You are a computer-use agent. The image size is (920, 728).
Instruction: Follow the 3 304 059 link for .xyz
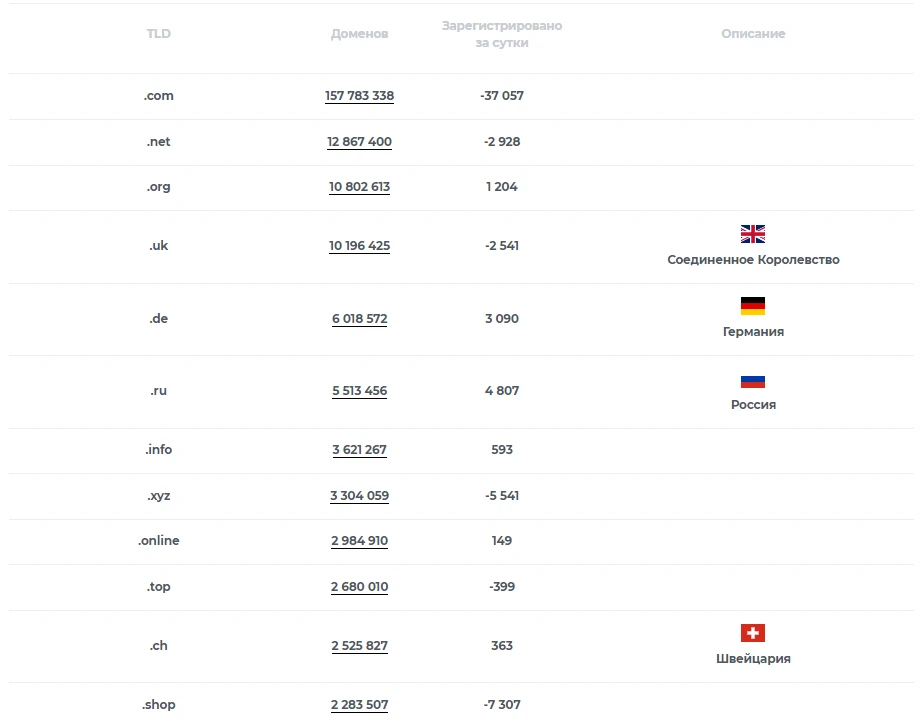point(360,496)
